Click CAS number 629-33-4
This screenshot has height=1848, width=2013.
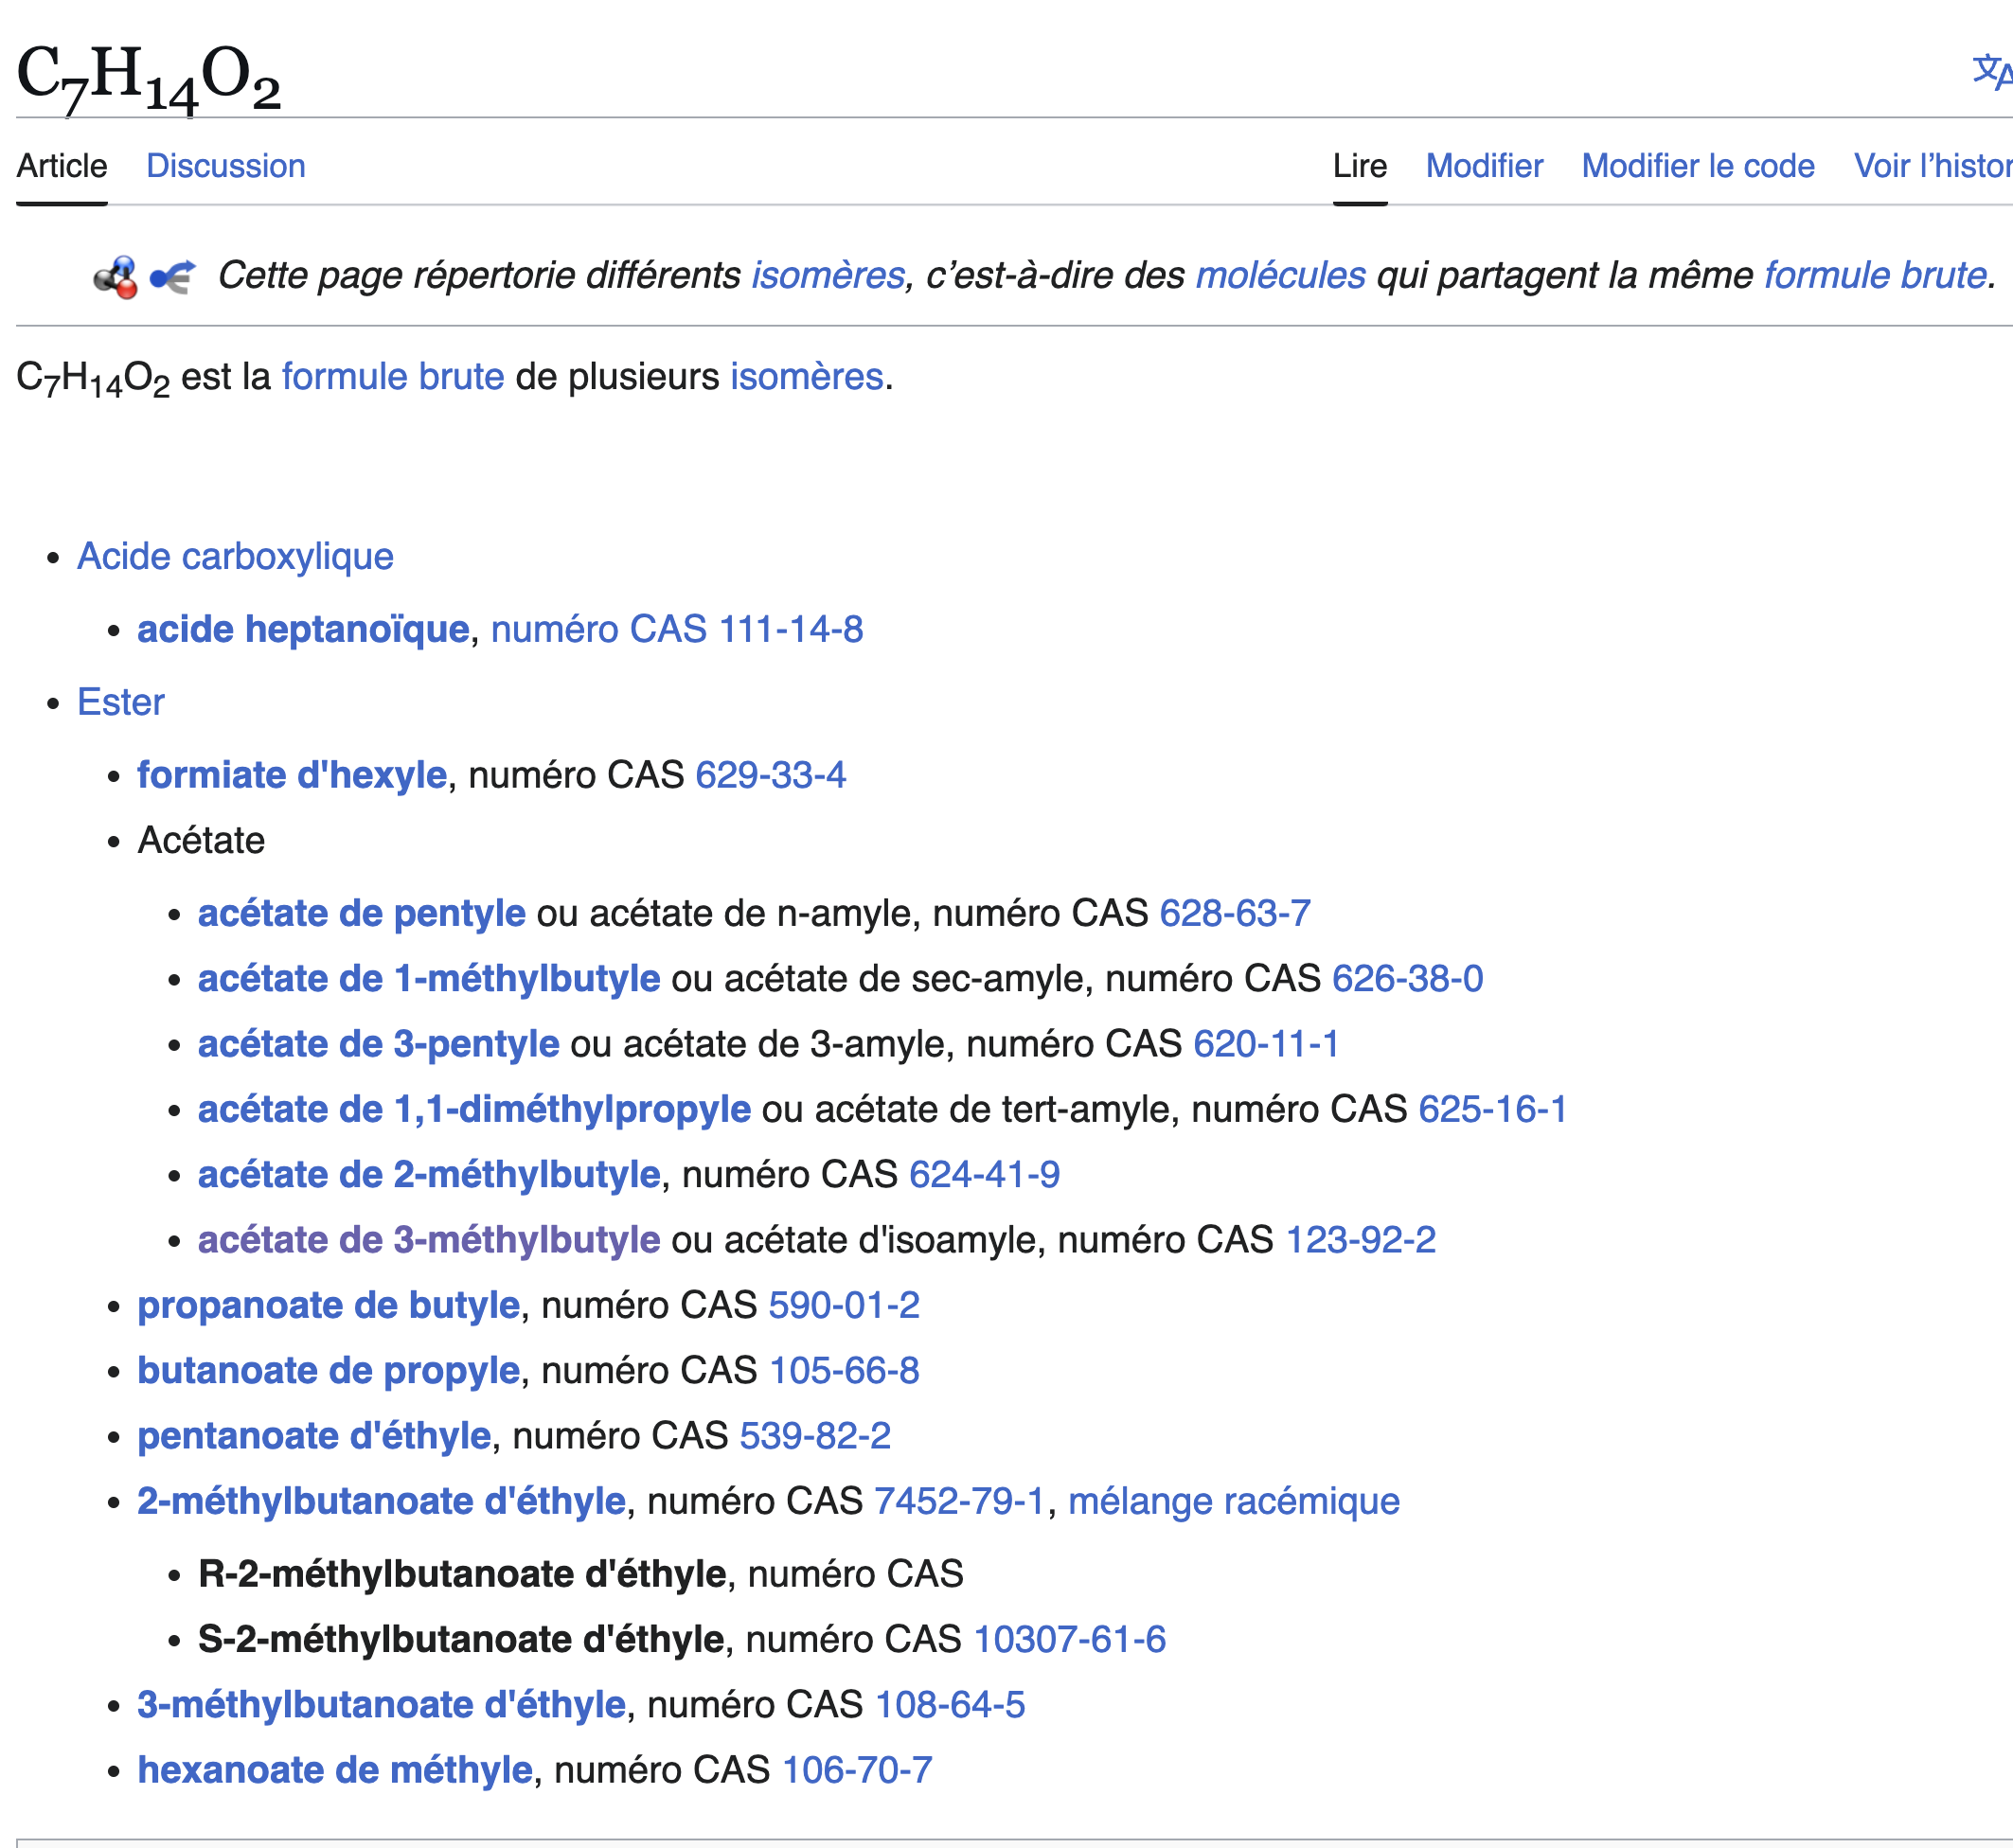(771, 776)
